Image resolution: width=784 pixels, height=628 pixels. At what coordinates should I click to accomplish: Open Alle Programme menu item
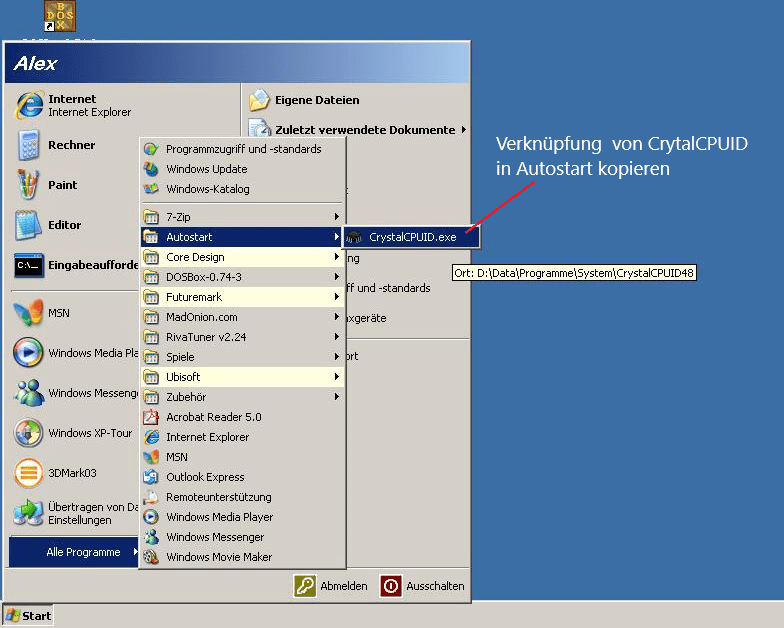(74, 552)
